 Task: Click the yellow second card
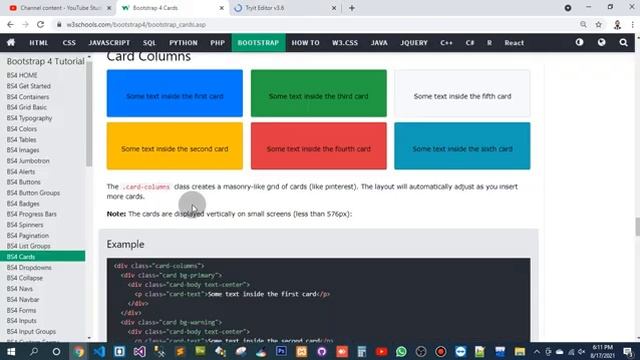click(175, 146)
